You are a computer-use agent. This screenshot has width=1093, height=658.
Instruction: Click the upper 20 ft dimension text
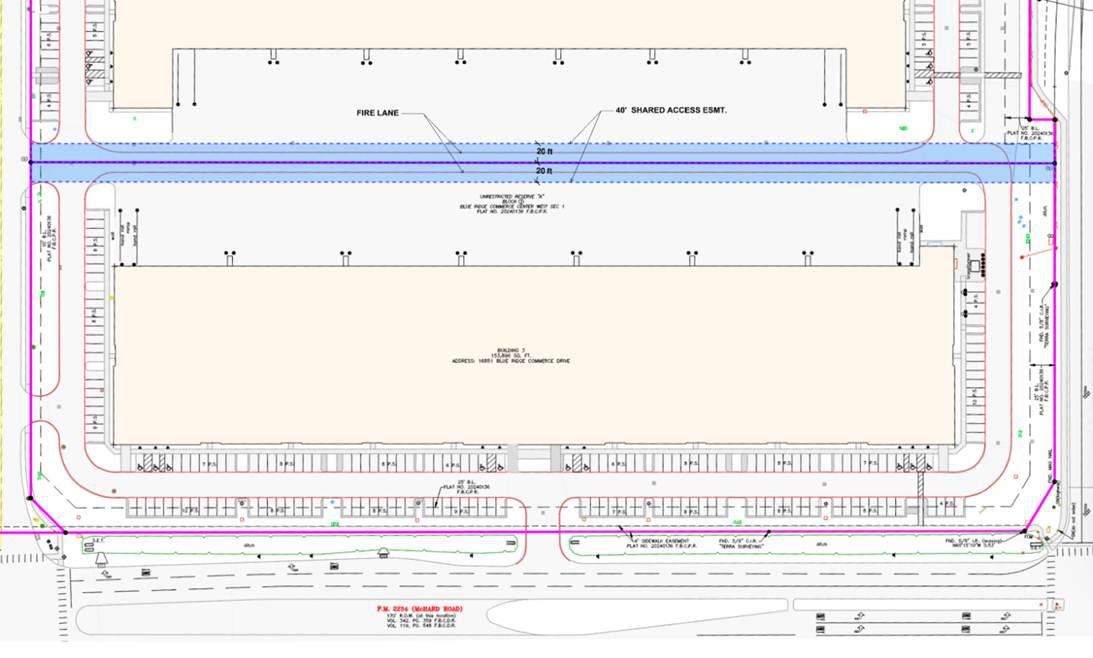point(544,151)
